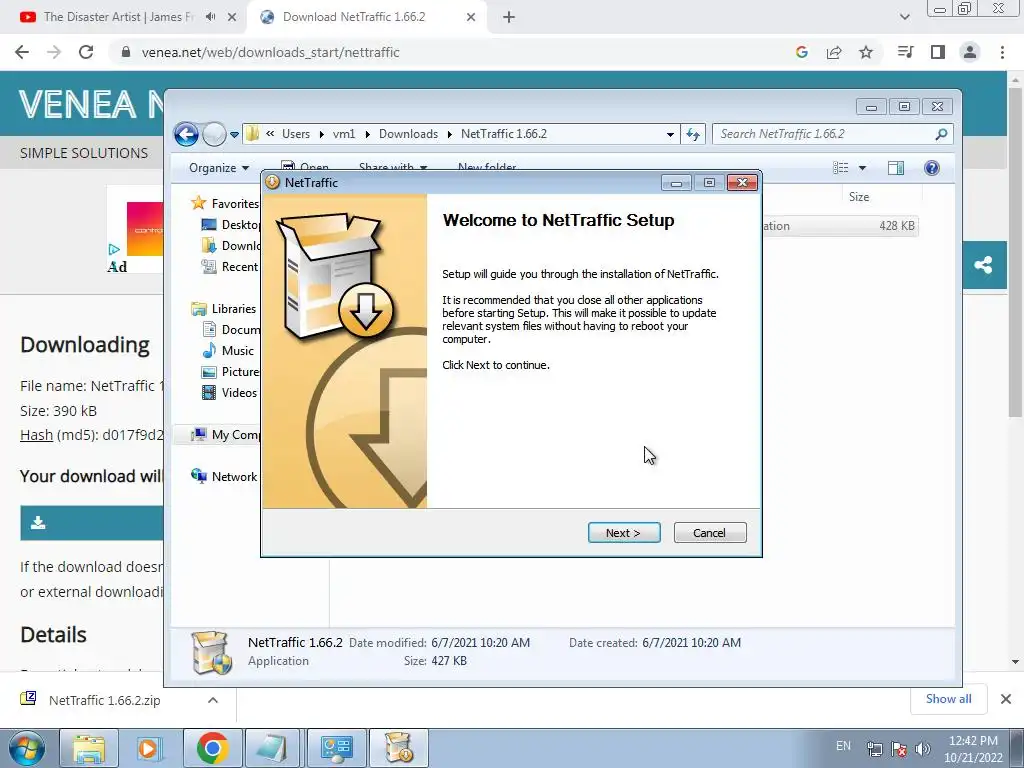
Task: Go back in Explorer window
Action: (186, 135)
